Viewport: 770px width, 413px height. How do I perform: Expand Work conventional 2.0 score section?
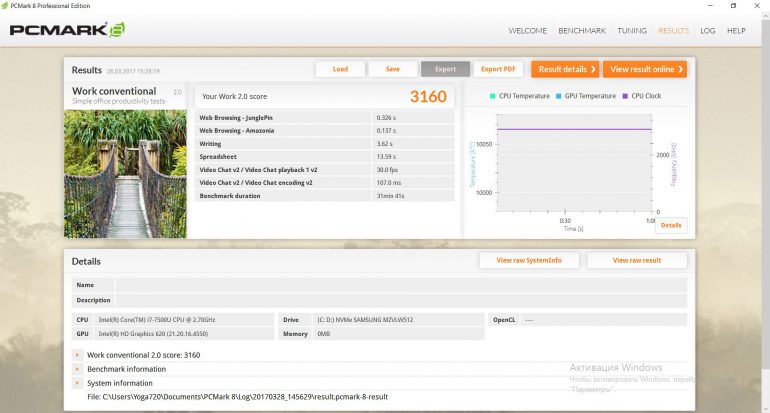pyautogui.click(x=77, y=355)
